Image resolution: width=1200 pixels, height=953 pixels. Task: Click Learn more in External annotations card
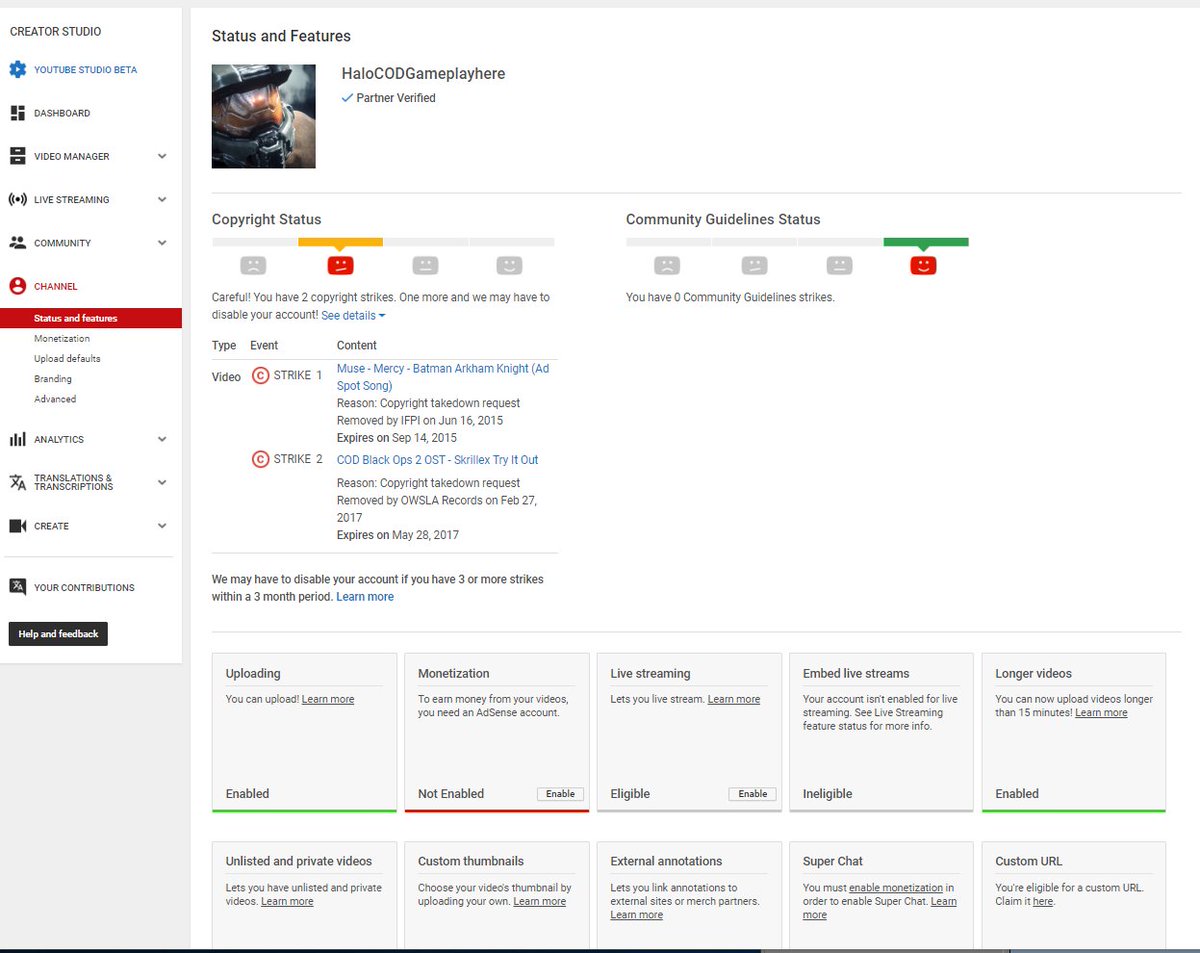coord(637,915)
